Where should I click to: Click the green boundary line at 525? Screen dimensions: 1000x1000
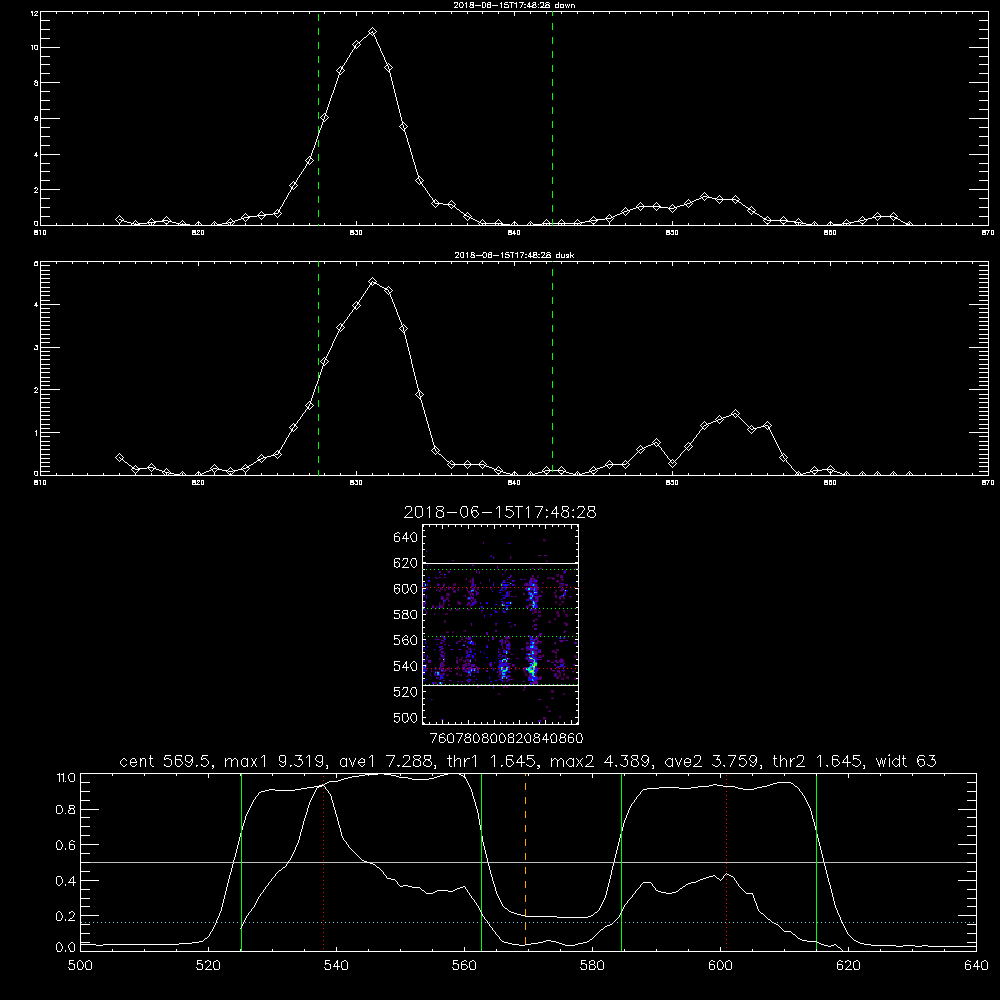[241, 861]
